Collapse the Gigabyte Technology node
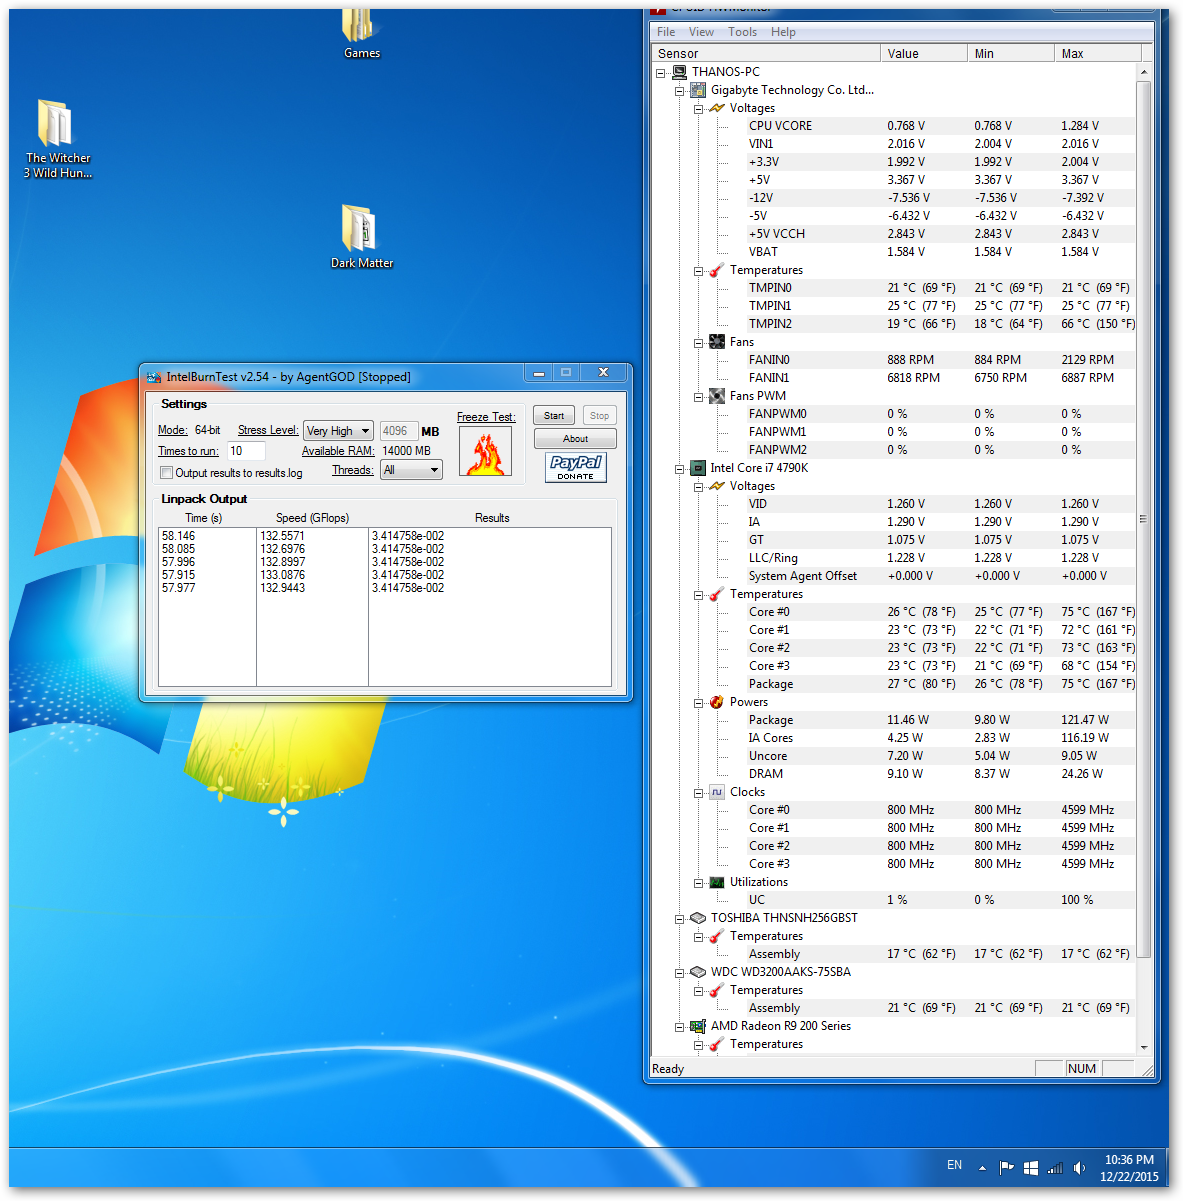Screen dimensions: 1183x1201 coord(680,90)
